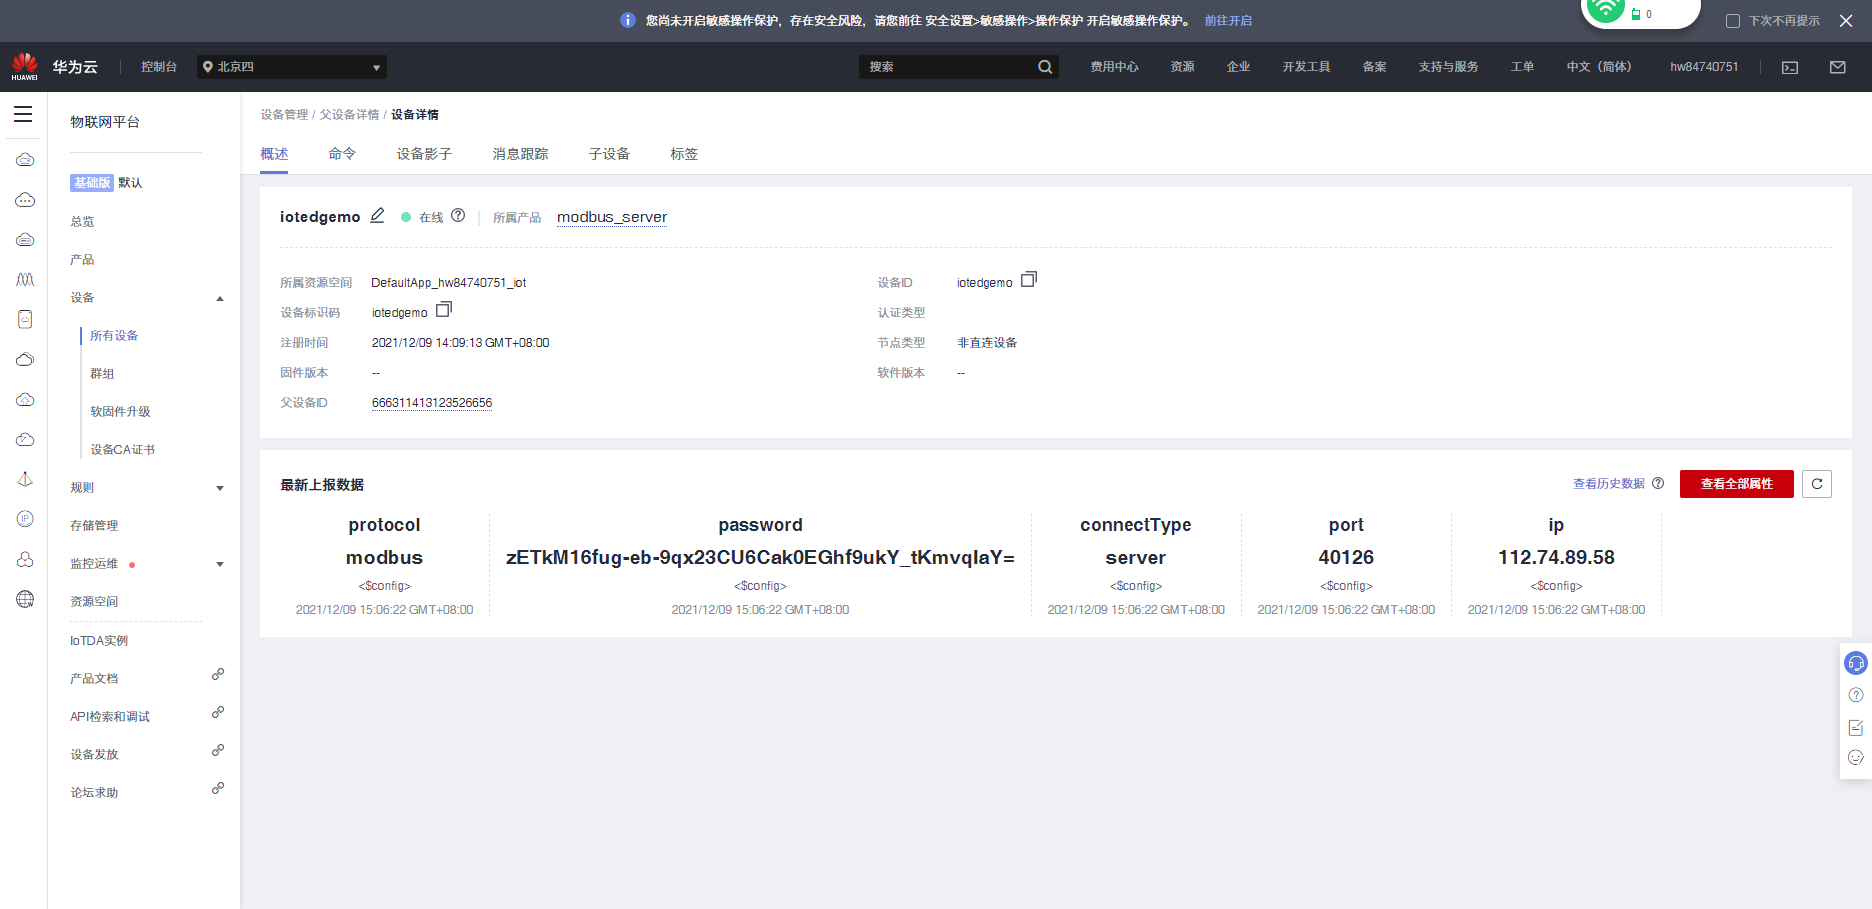Check the 下次不再提示 checkbox

1733,21
